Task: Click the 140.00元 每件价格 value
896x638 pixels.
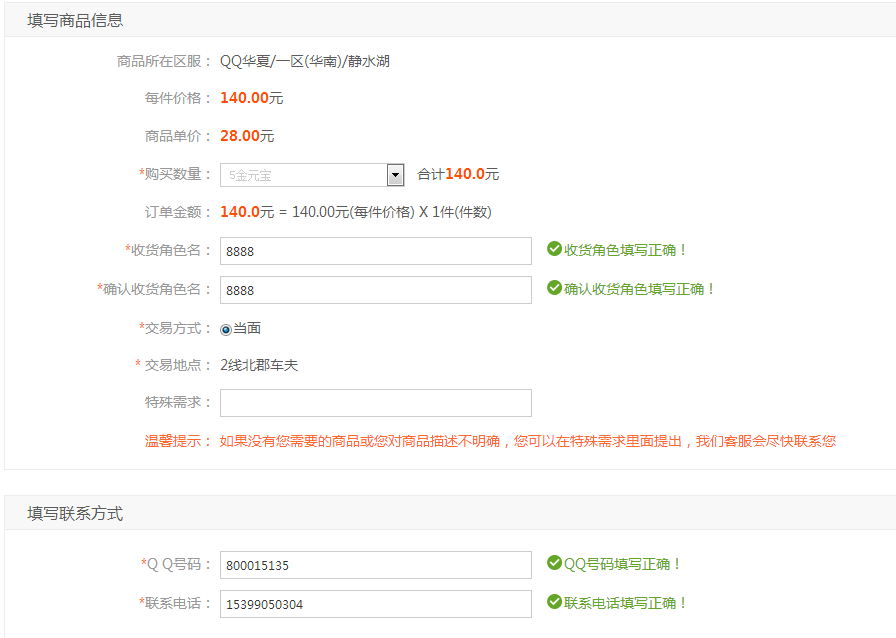Action: 251,98
